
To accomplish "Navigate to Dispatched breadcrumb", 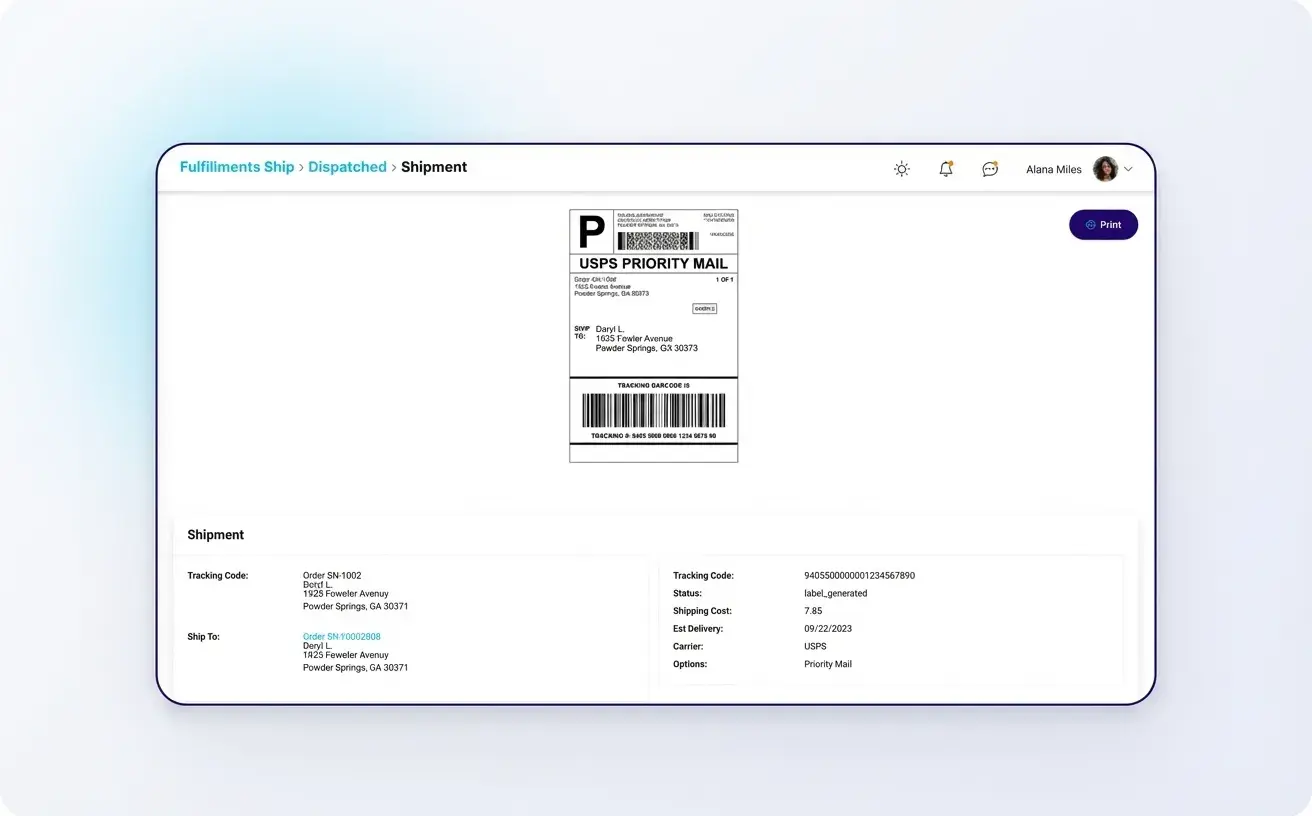I will pyautogui.click(x=347, y=167).
